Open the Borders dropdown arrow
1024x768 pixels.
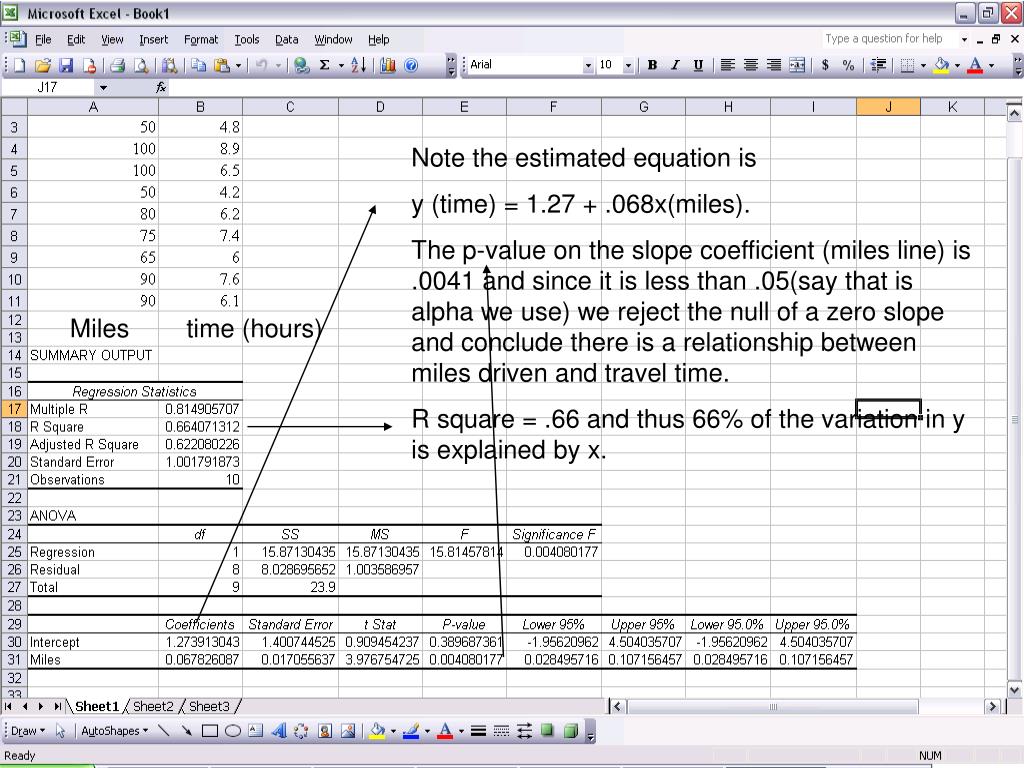(923, 65)
